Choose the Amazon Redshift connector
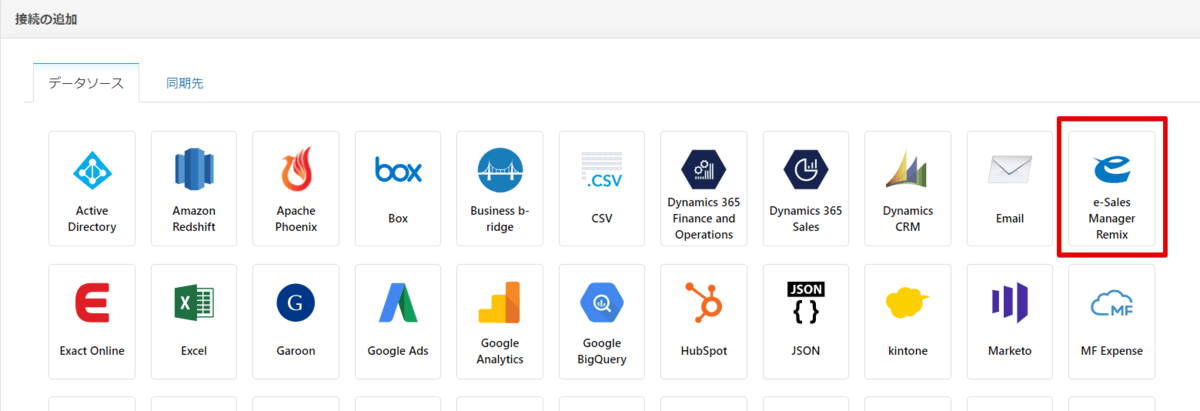 (x=194, y=189)
